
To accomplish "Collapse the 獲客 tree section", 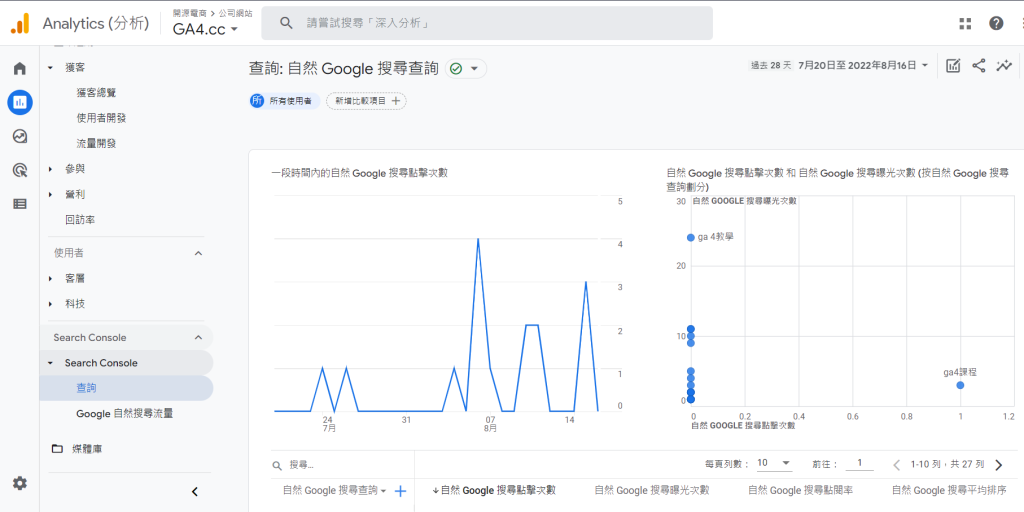I will click(x=51, y=68).
